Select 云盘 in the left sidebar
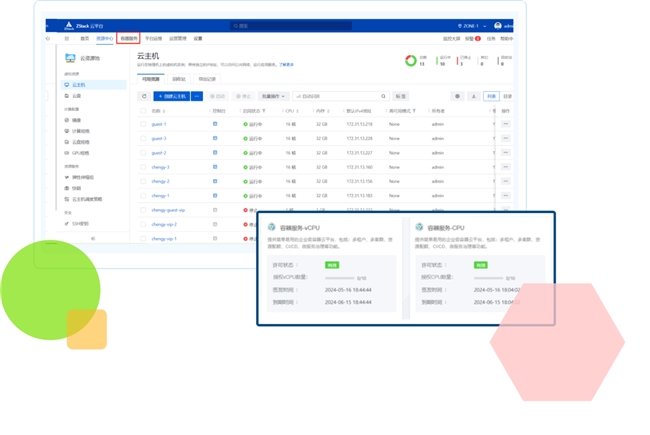The image size is (650, 435). point(77,96)
